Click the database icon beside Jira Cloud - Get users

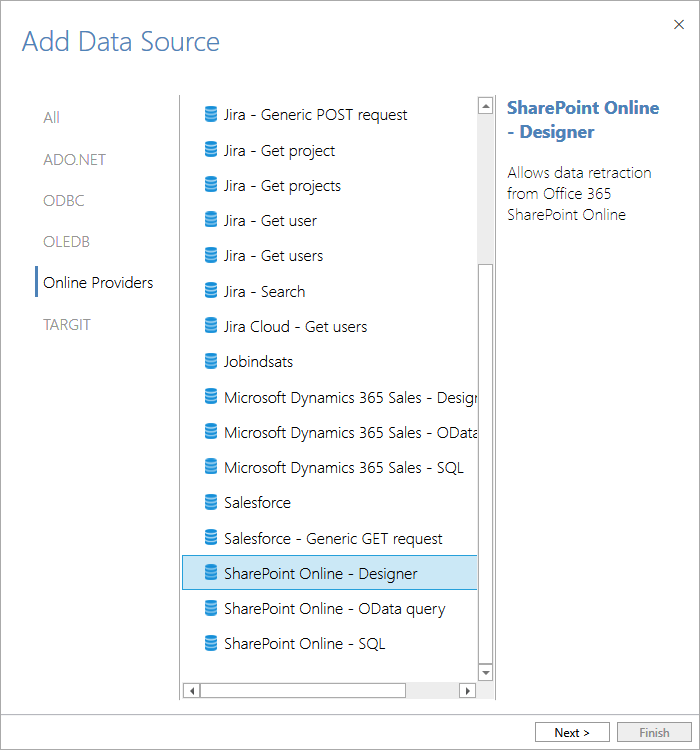pyautogui.click(x=211, y=326)
